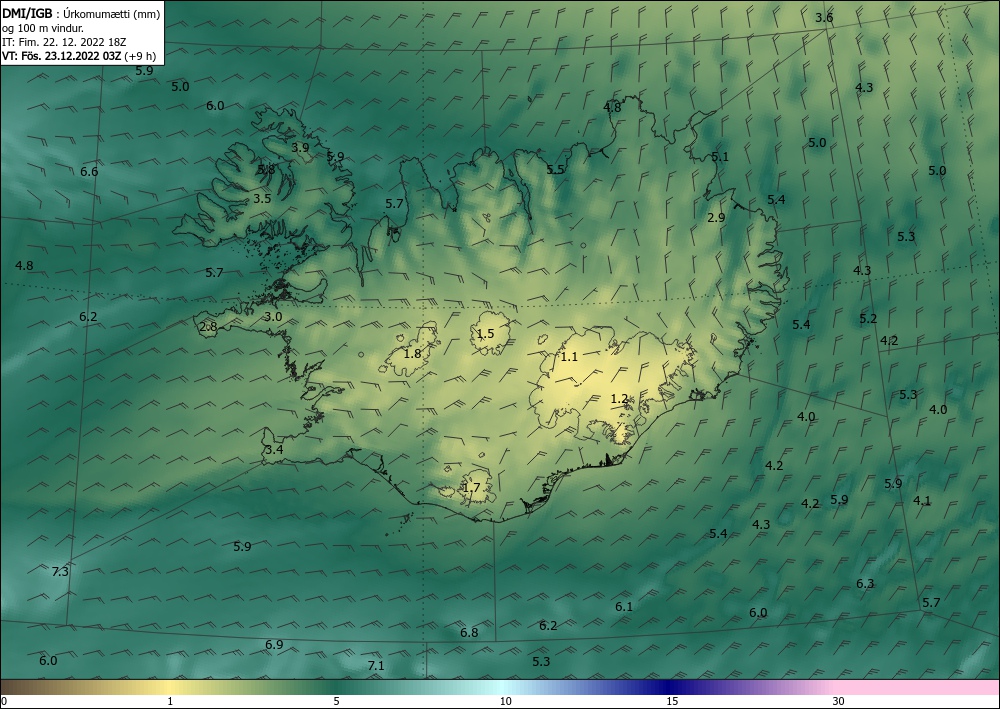1000x709 pixels.
Task: Click the 7.3 value in the southwest sea
Action: point(60,571)
